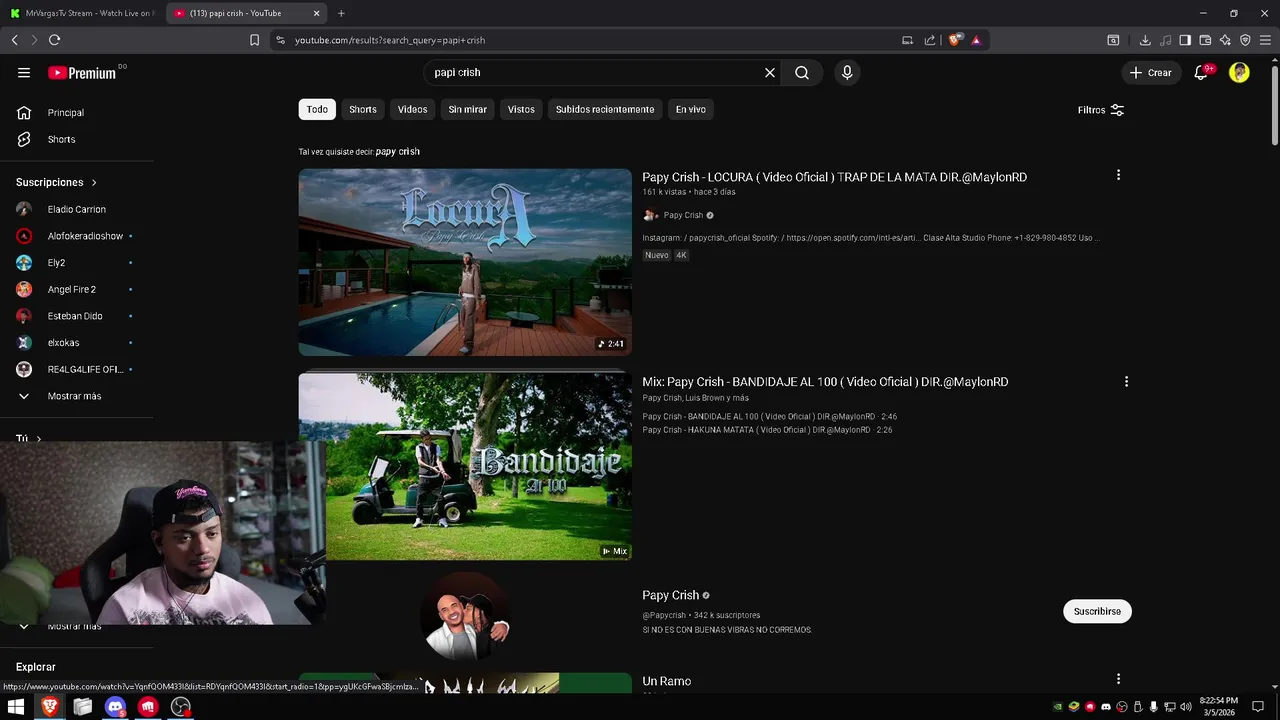The width and height of the screenshot is (1280, 720).
Task: Open the YouTube hamburger guide menu
Action: [24, 73]
